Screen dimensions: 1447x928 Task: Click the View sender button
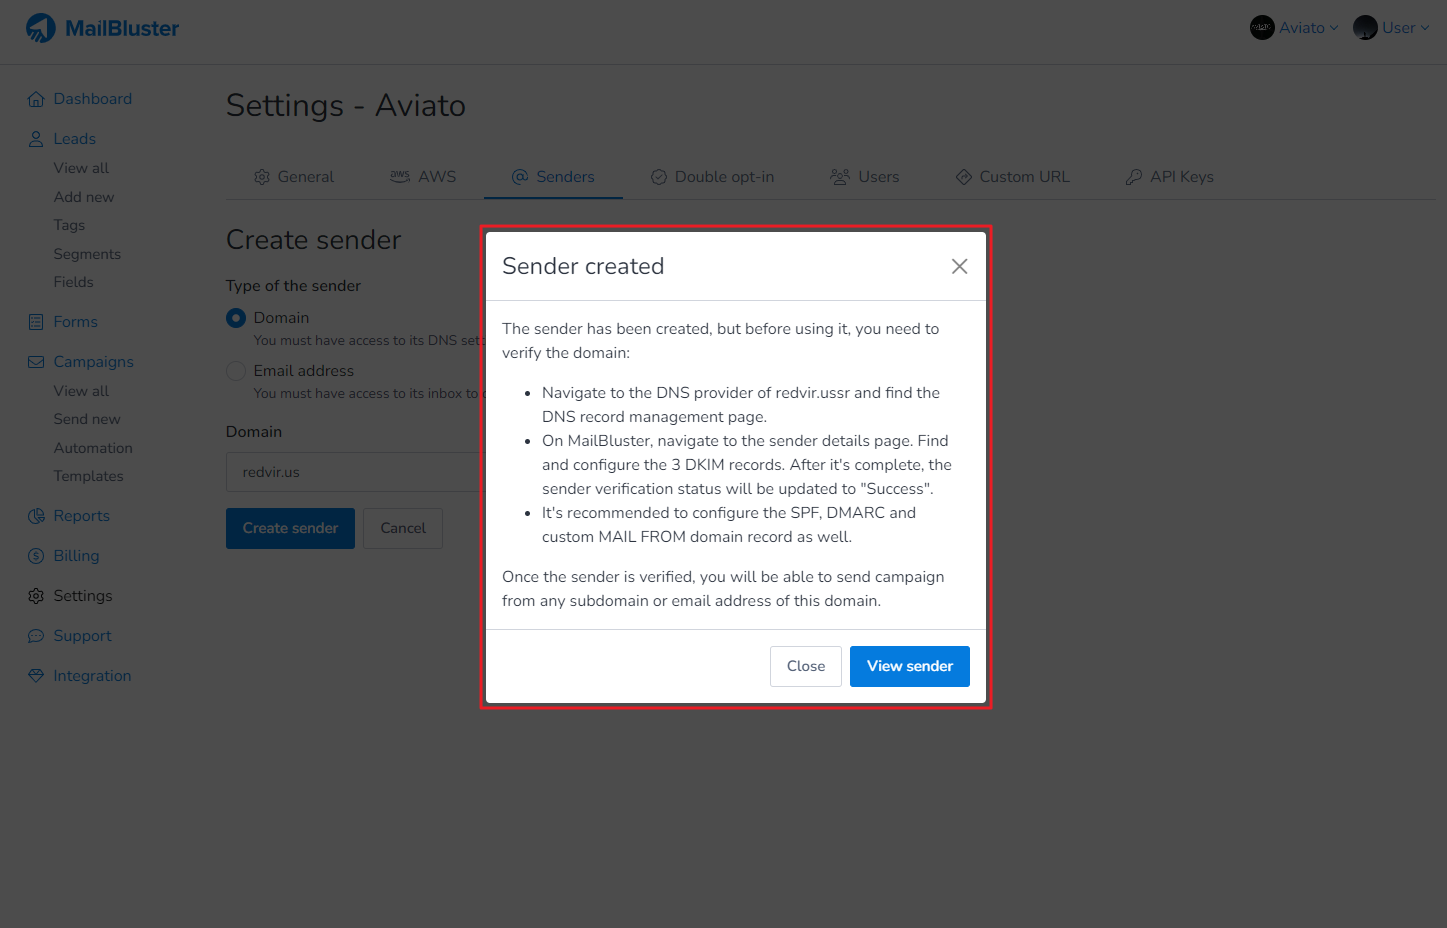click(909, 666)
